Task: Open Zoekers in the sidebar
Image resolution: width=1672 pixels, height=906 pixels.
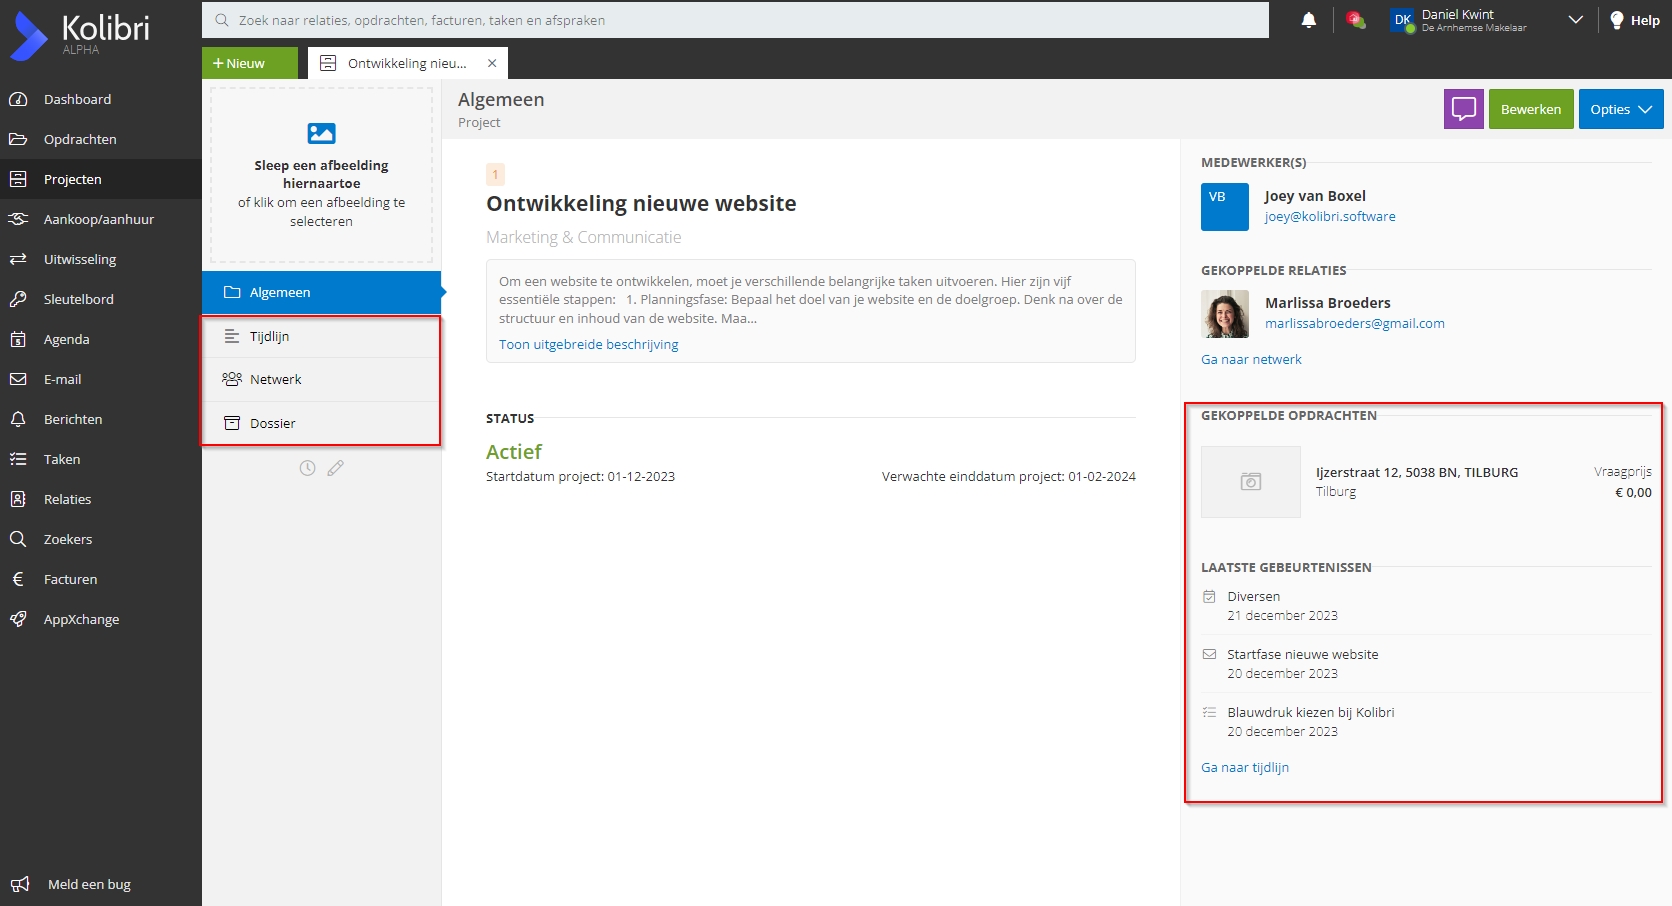Action: pyautogui.click(x=100, y=539)
